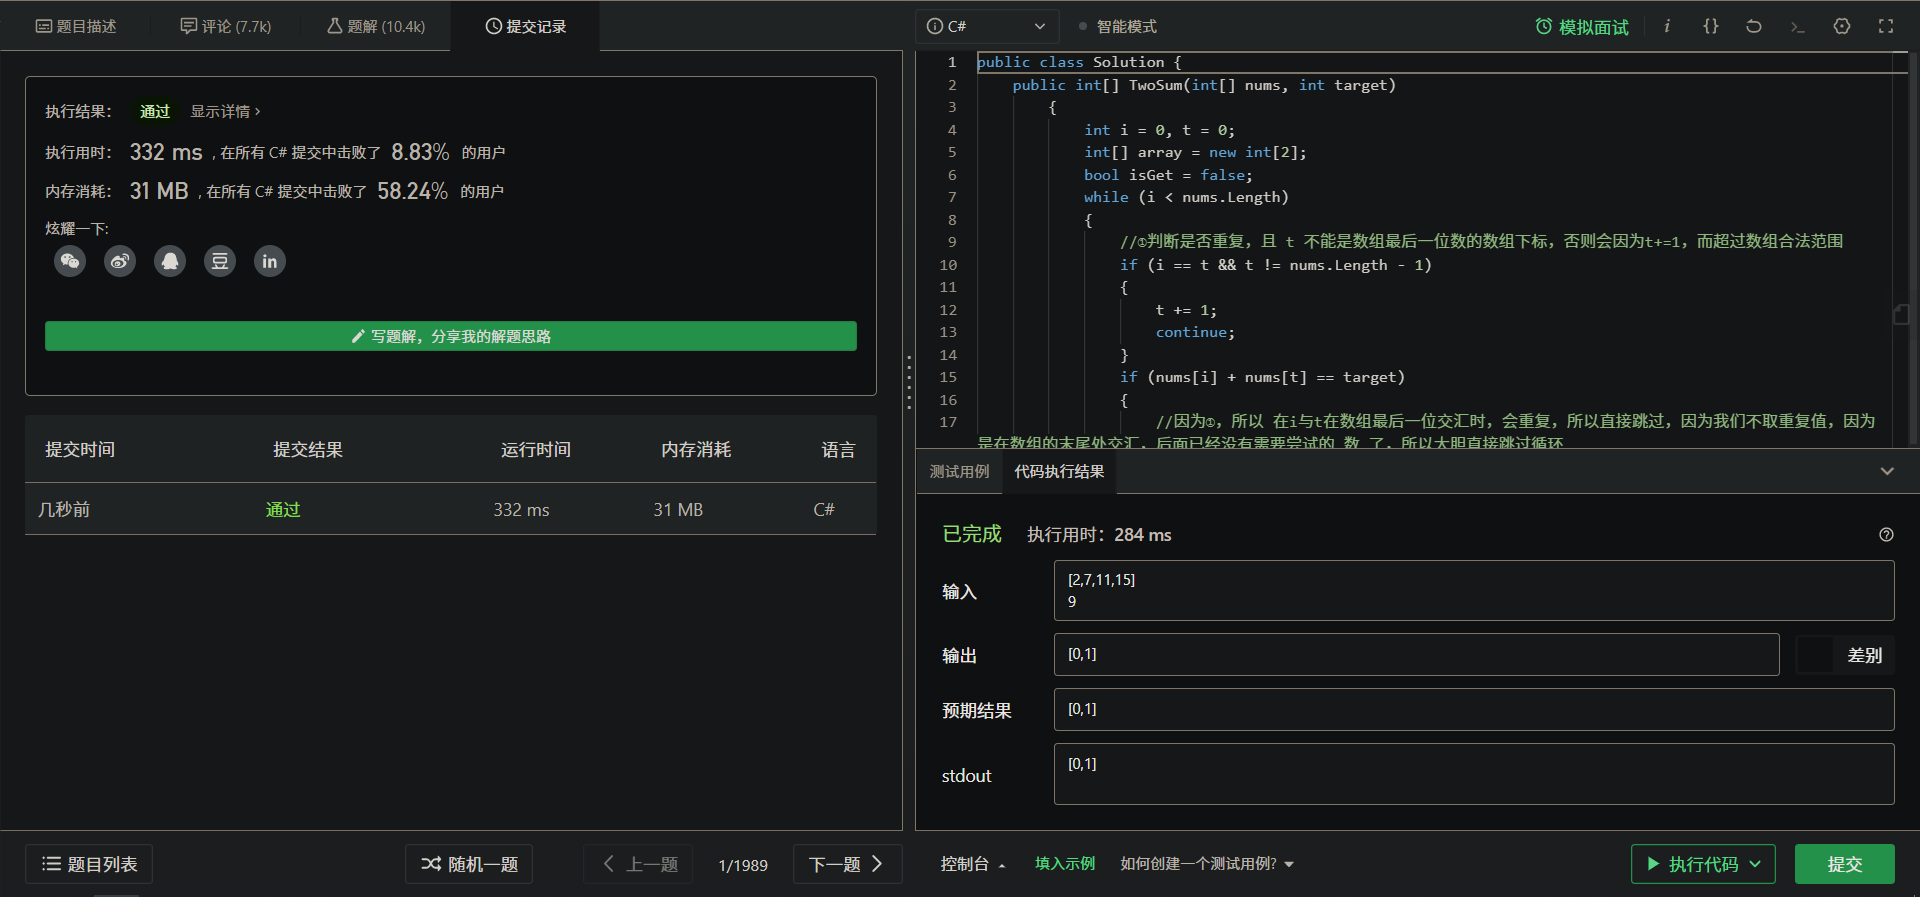Open the terminal shortcuts icon
This screenshot has height=897, width=1920.
(x=1797, y=26)
